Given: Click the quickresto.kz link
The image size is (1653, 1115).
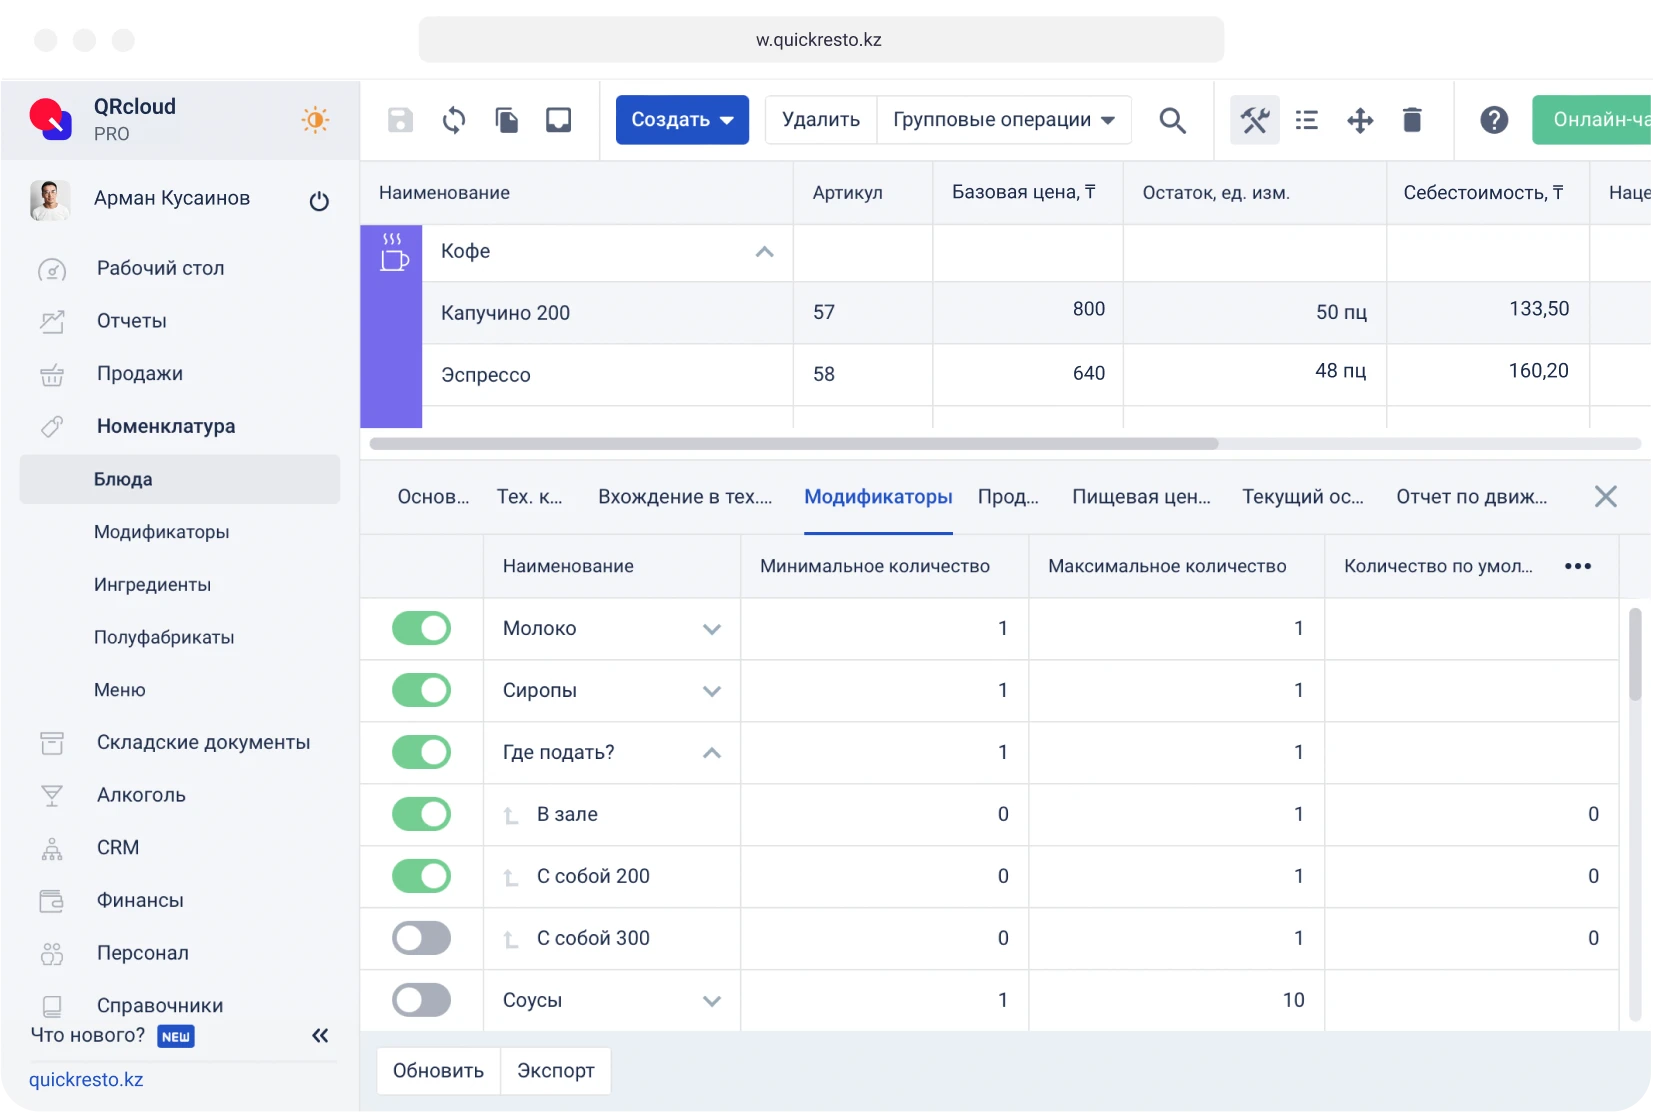Looking at the screenshot, I should click(87, 1079).
